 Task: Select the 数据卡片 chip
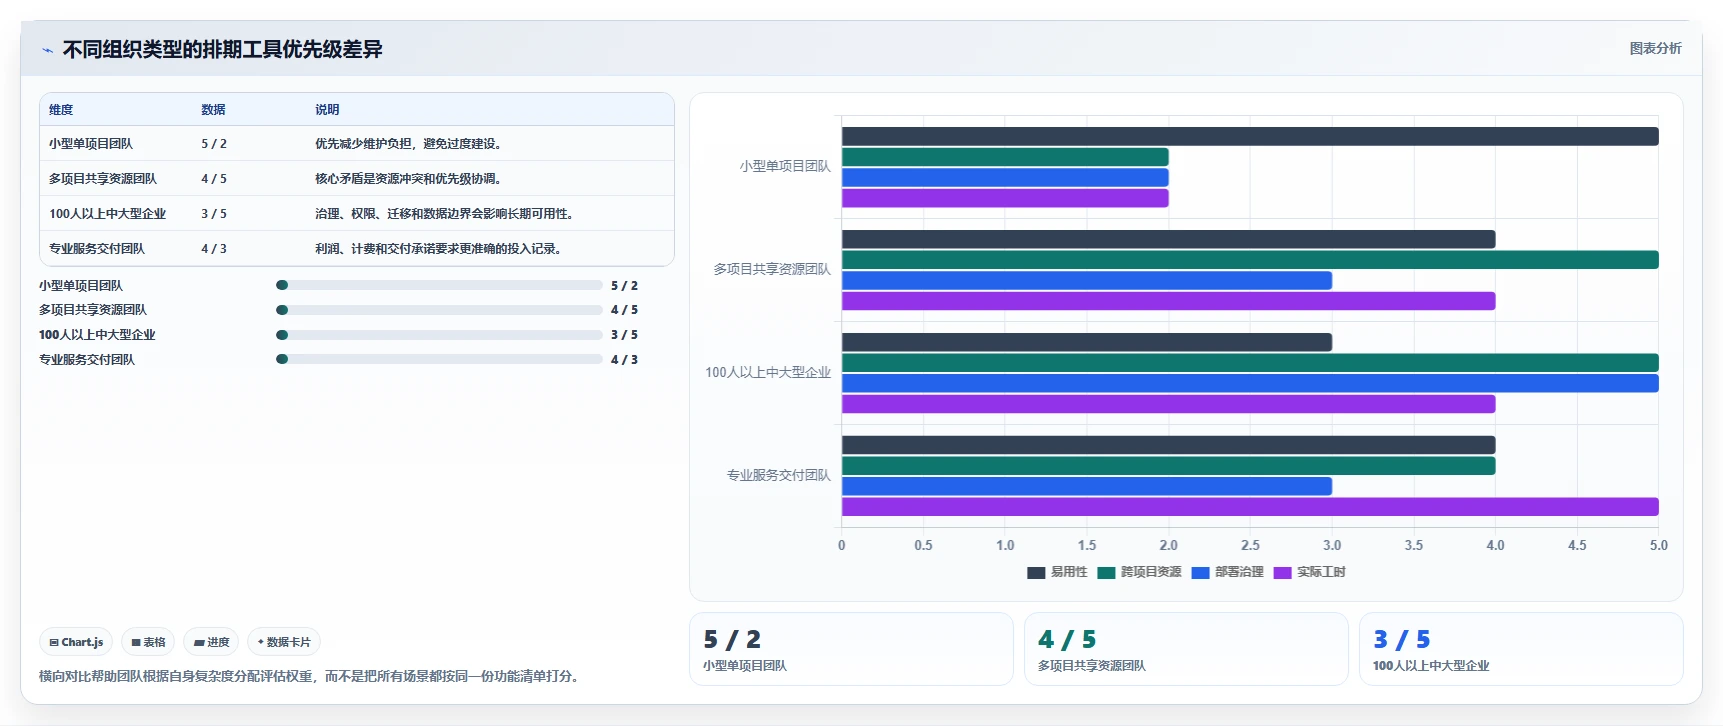coord(284,642)
